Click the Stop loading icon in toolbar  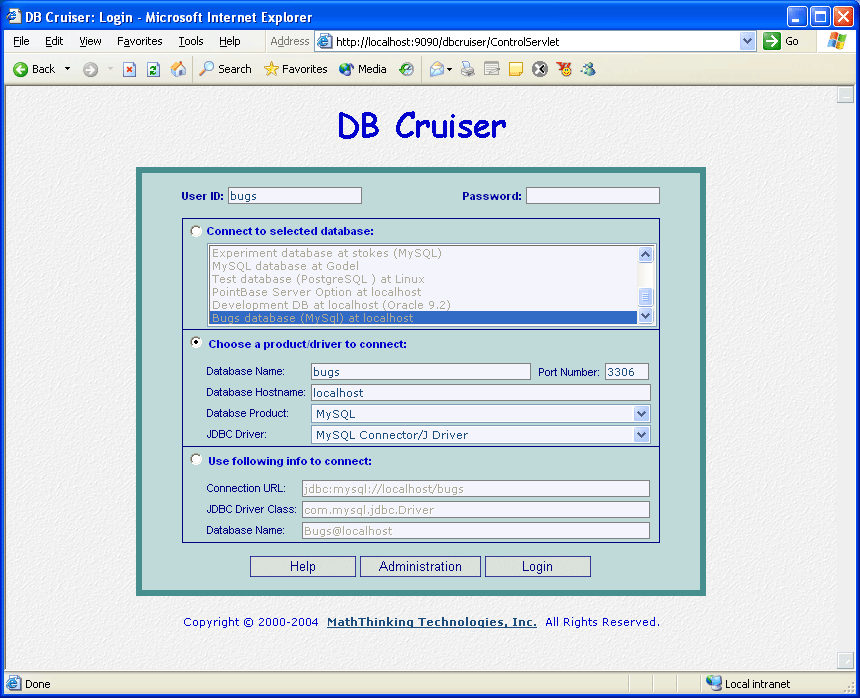129,69
